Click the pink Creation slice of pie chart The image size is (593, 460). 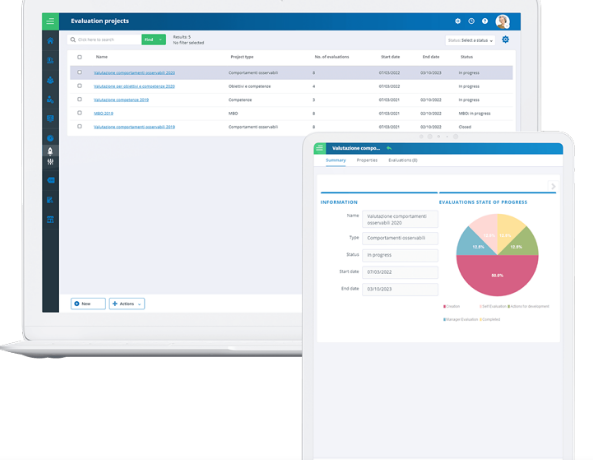[x=497, y=275]
